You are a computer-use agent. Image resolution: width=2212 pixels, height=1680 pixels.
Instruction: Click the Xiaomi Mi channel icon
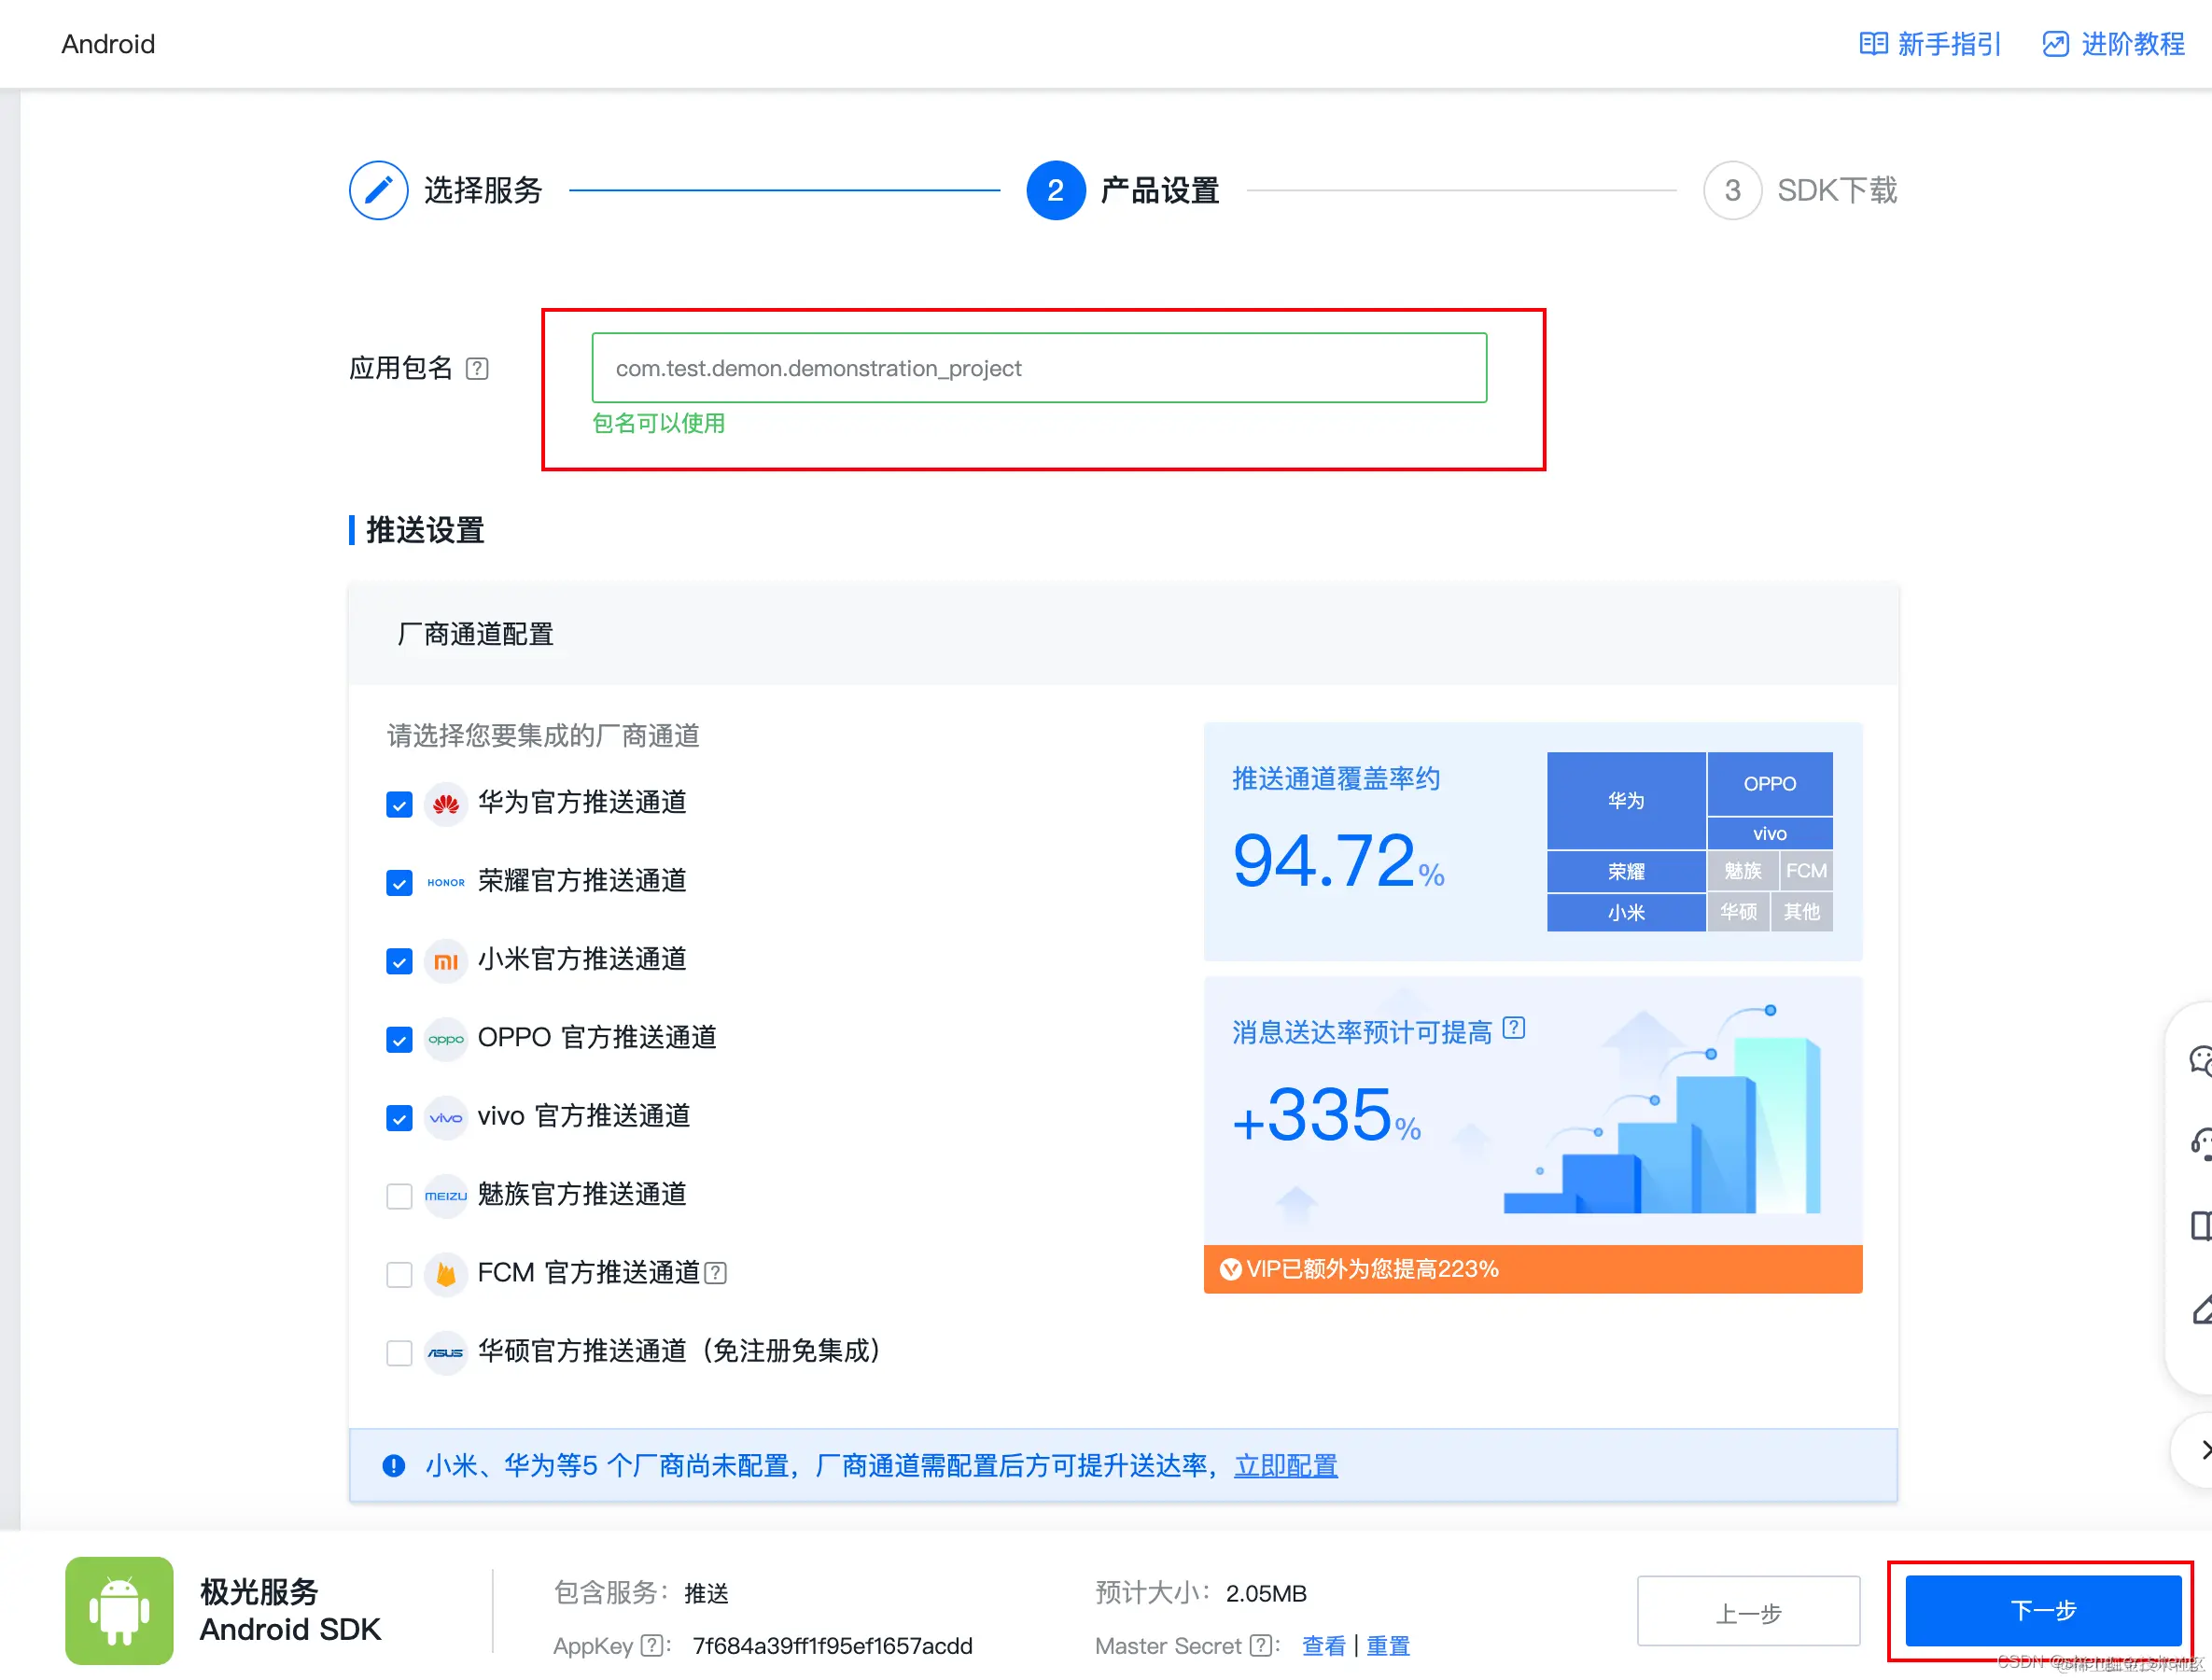[x=446, y=960]
